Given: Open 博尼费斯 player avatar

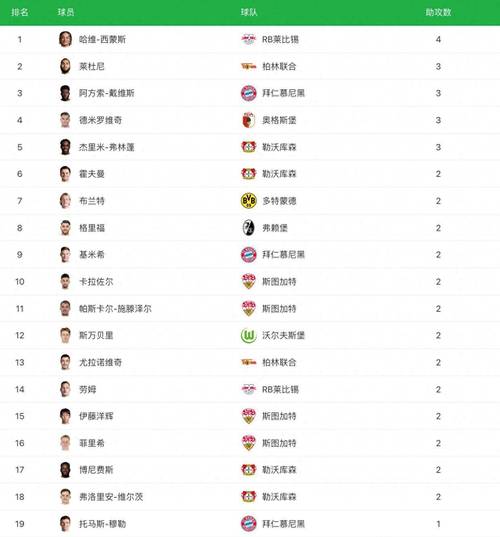Looking at the screenshot, I should coord(65,470).
